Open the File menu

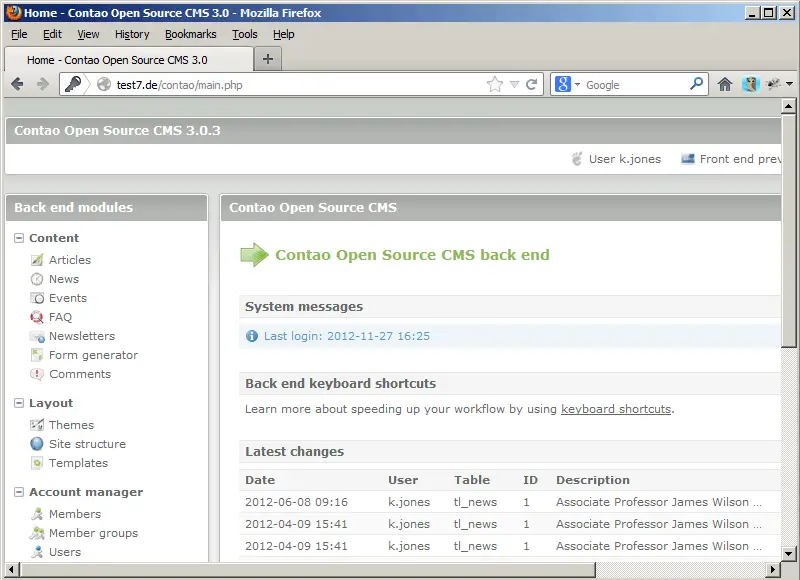(19, 34)
